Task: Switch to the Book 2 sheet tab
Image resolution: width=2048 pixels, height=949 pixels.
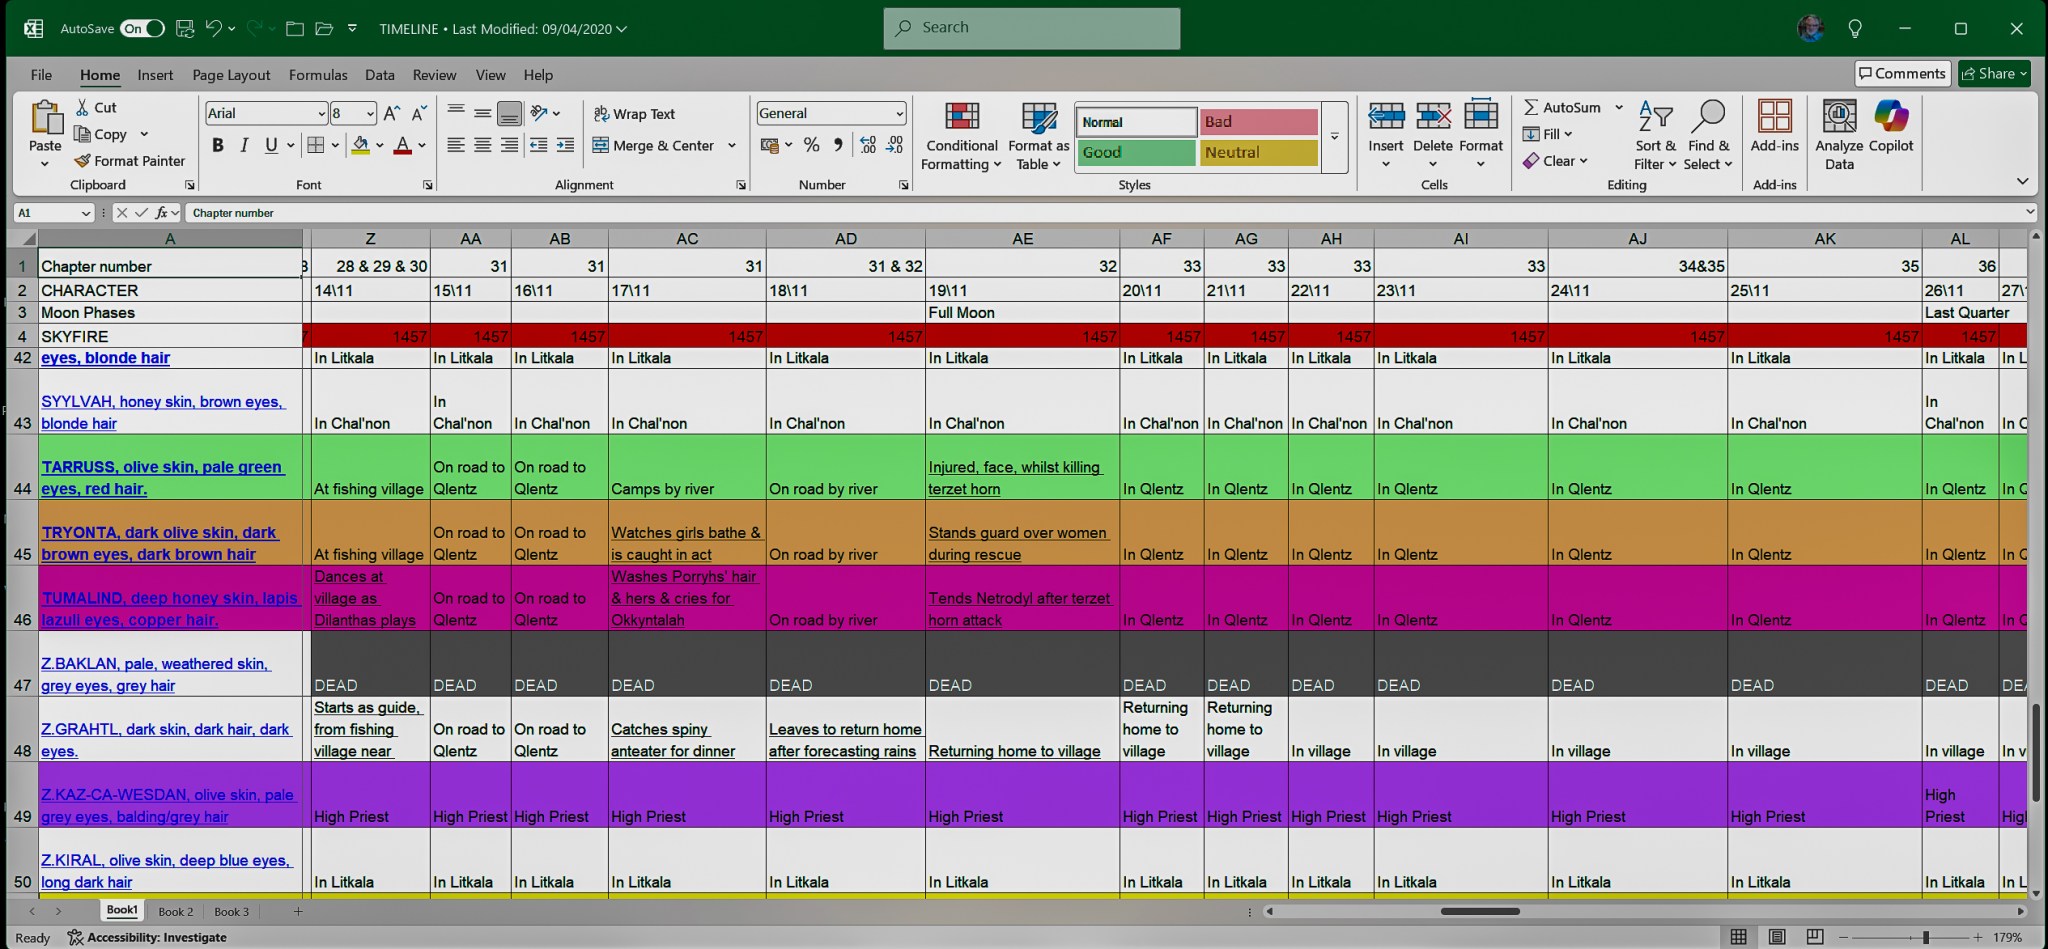Action: (176, 911)
